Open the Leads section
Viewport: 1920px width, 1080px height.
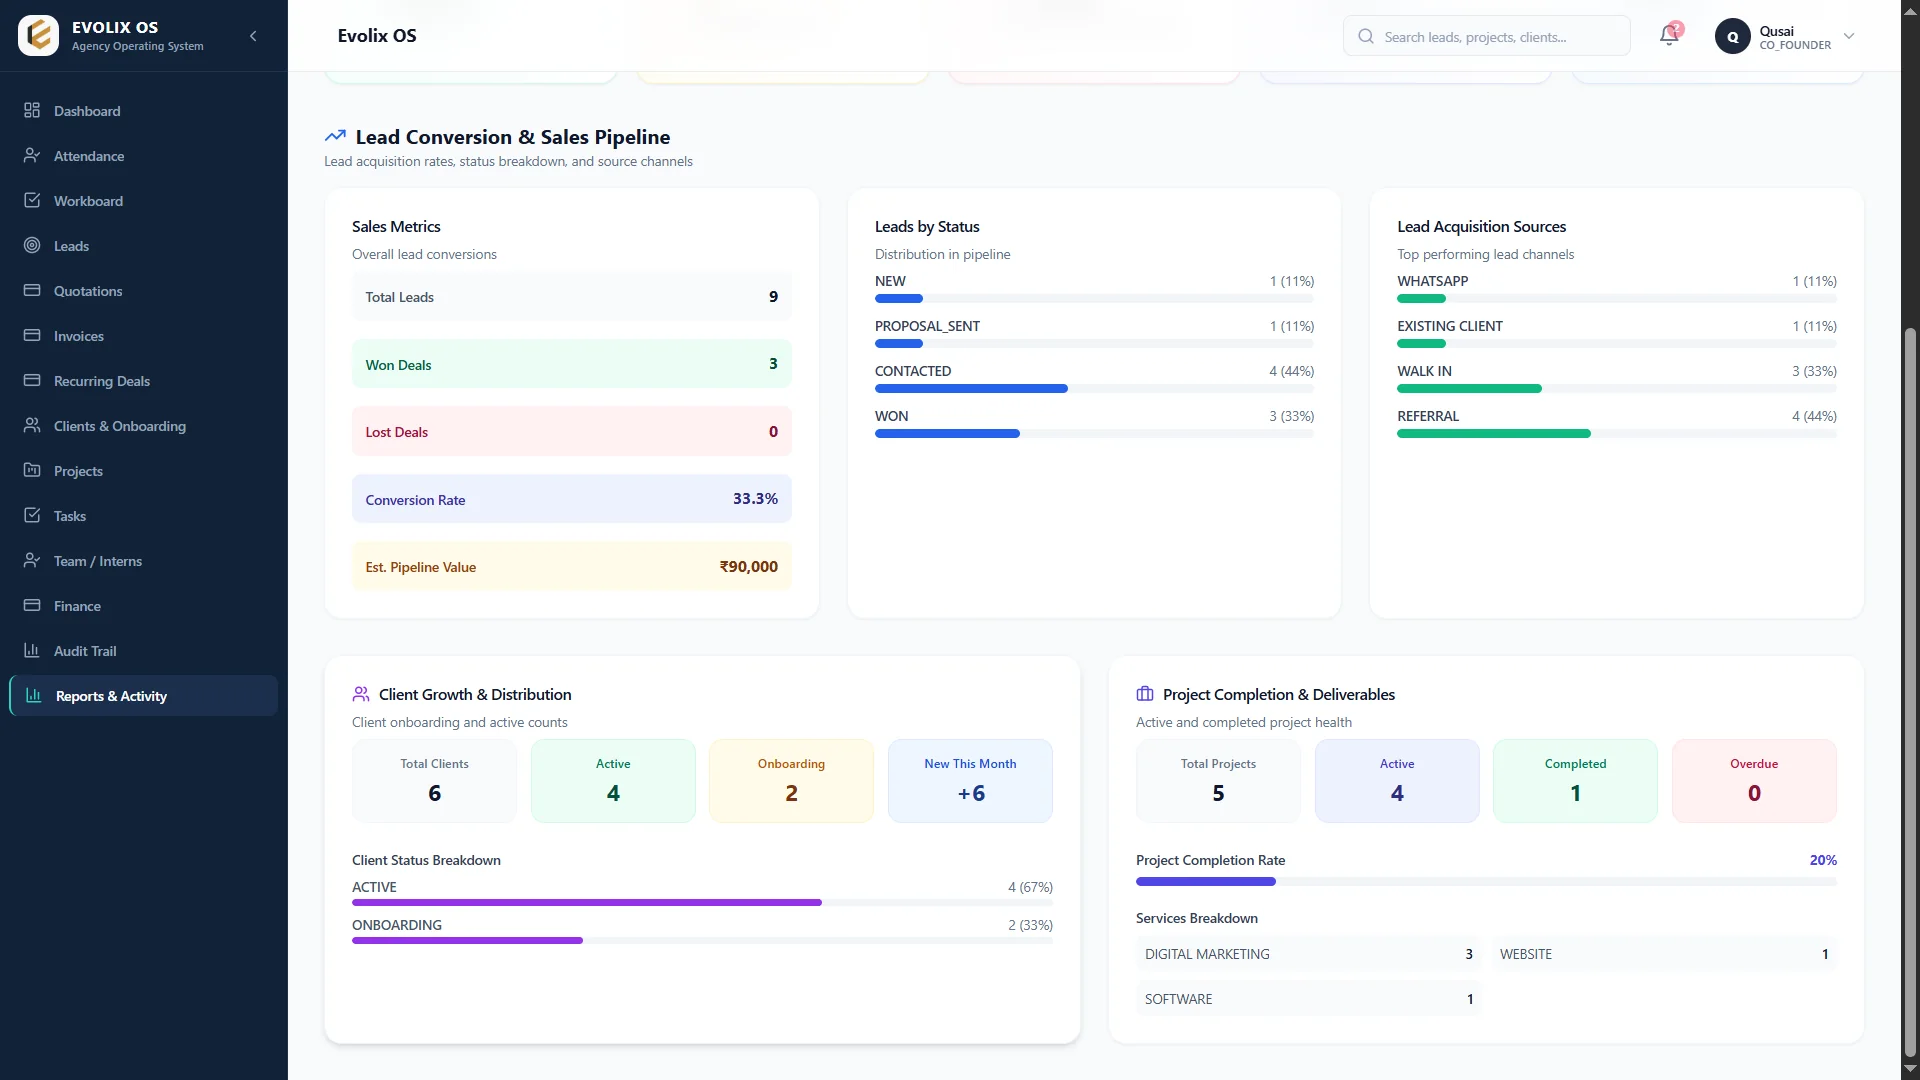143,245
